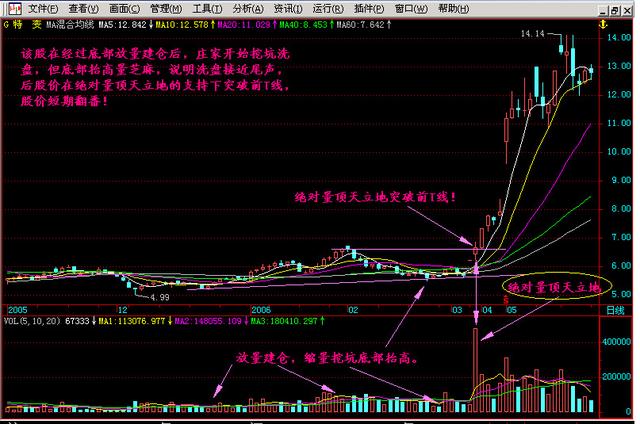Click the MA2:148055.109 volume average label
The height and width of the screenshot is (424, 640).
[x=208, y=321]
